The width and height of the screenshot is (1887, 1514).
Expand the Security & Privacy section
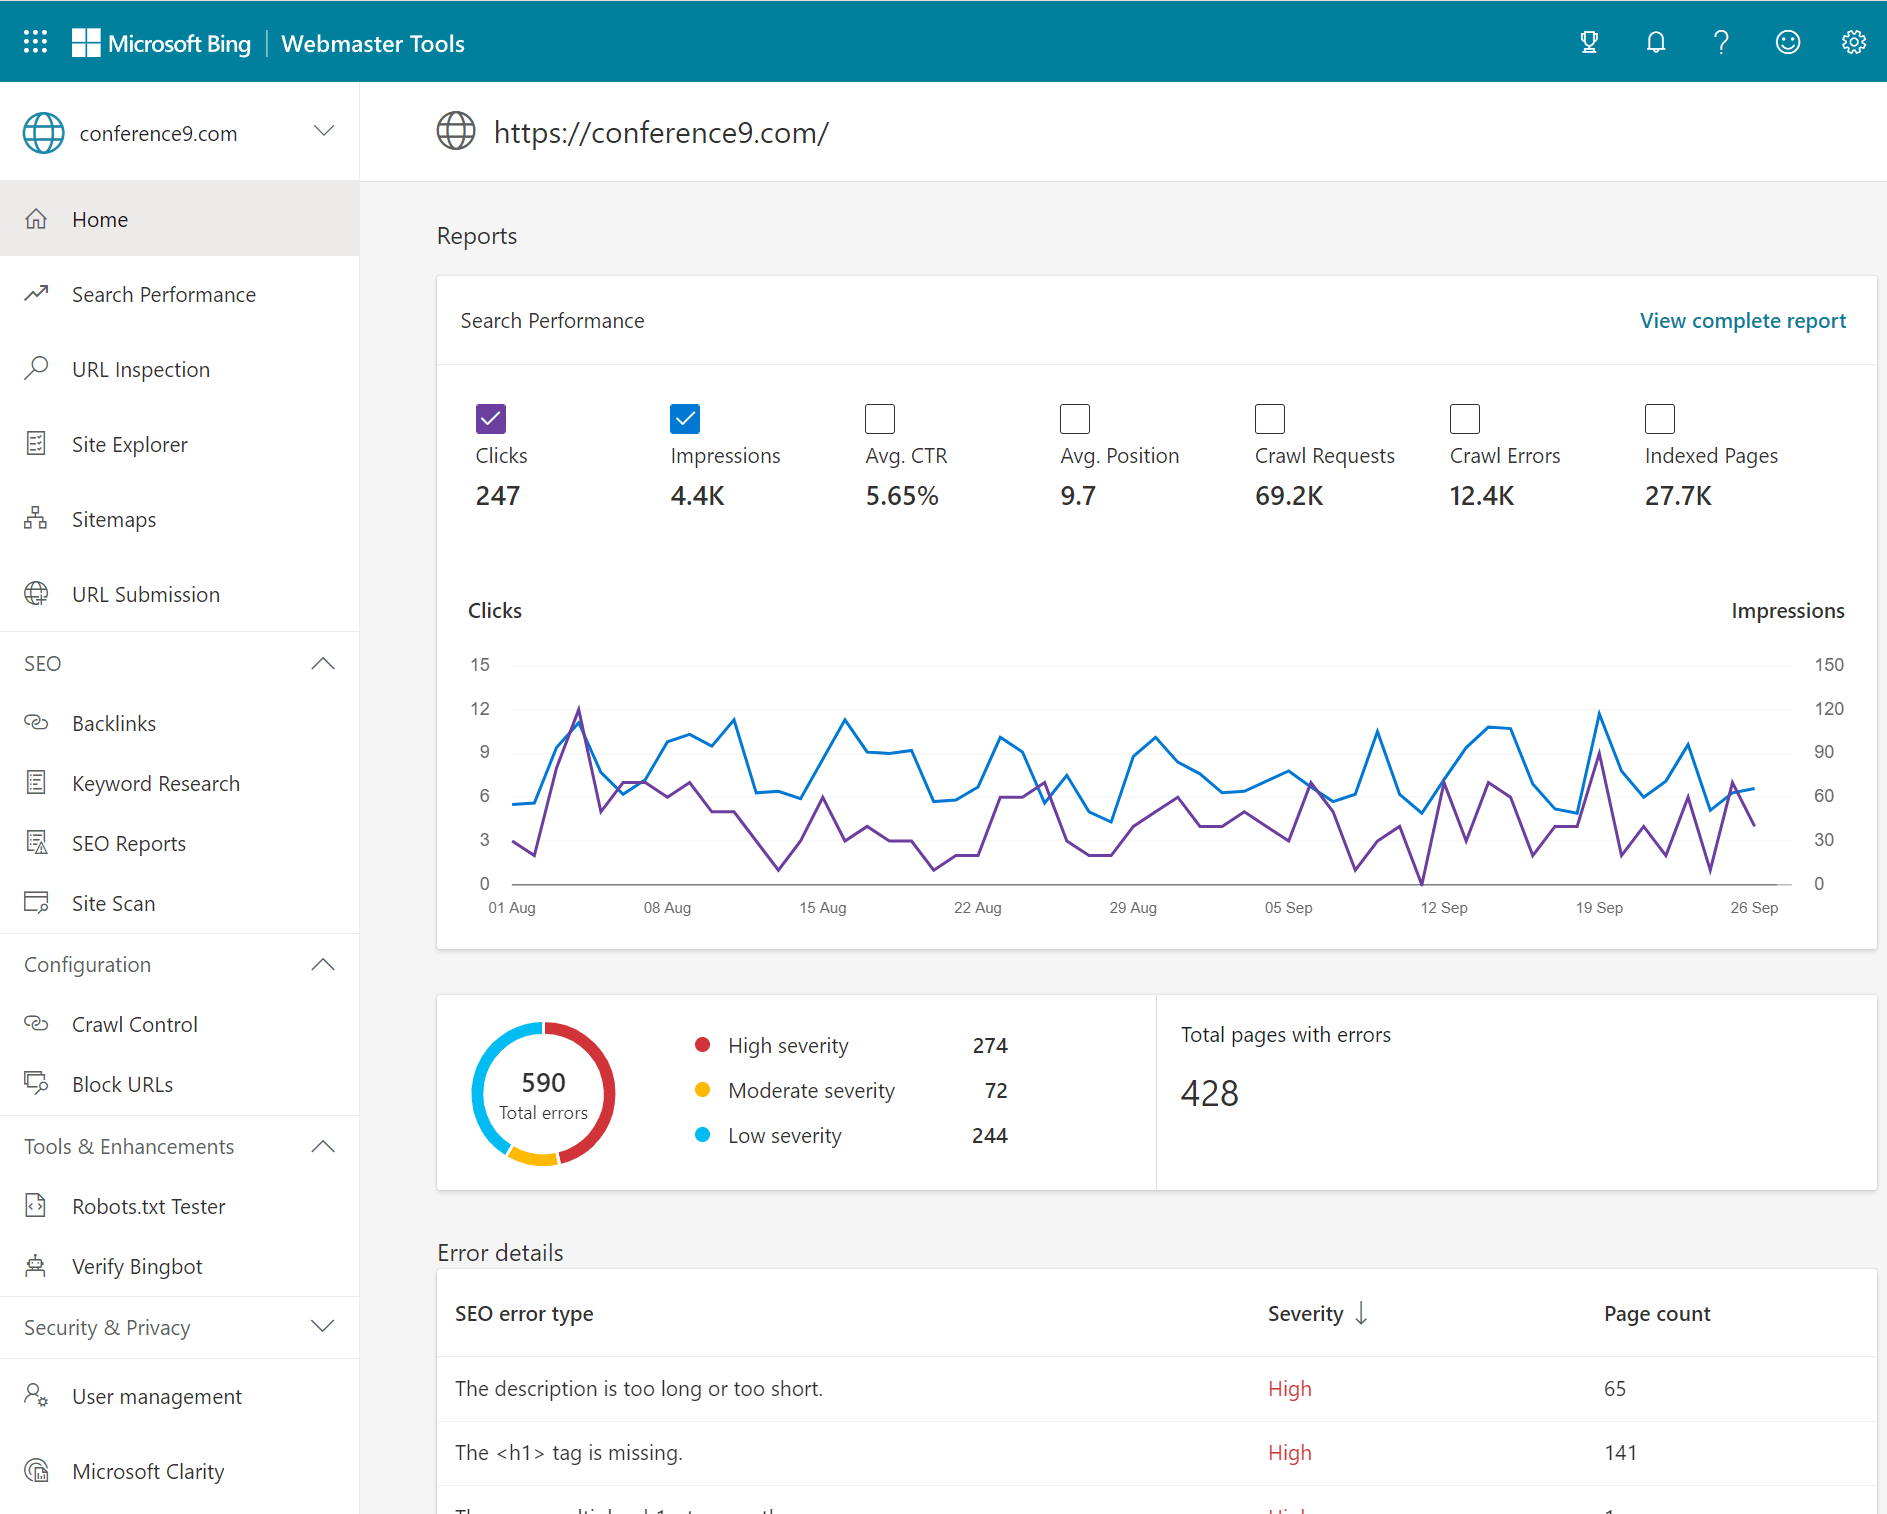pos(322,1327)
